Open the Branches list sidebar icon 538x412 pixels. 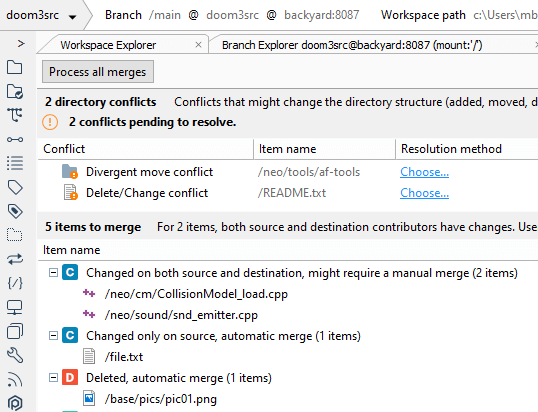tap(15, 163)
